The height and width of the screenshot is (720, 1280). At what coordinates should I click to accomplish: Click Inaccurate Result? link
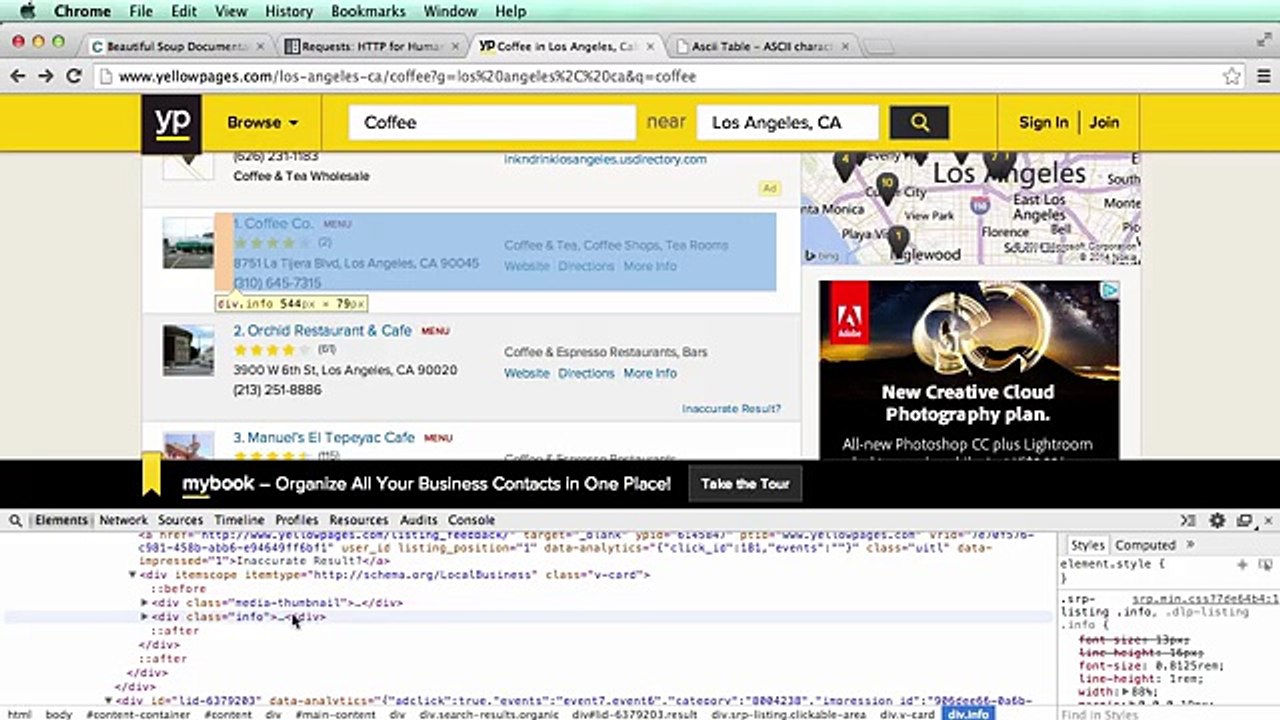coord(731,409)
